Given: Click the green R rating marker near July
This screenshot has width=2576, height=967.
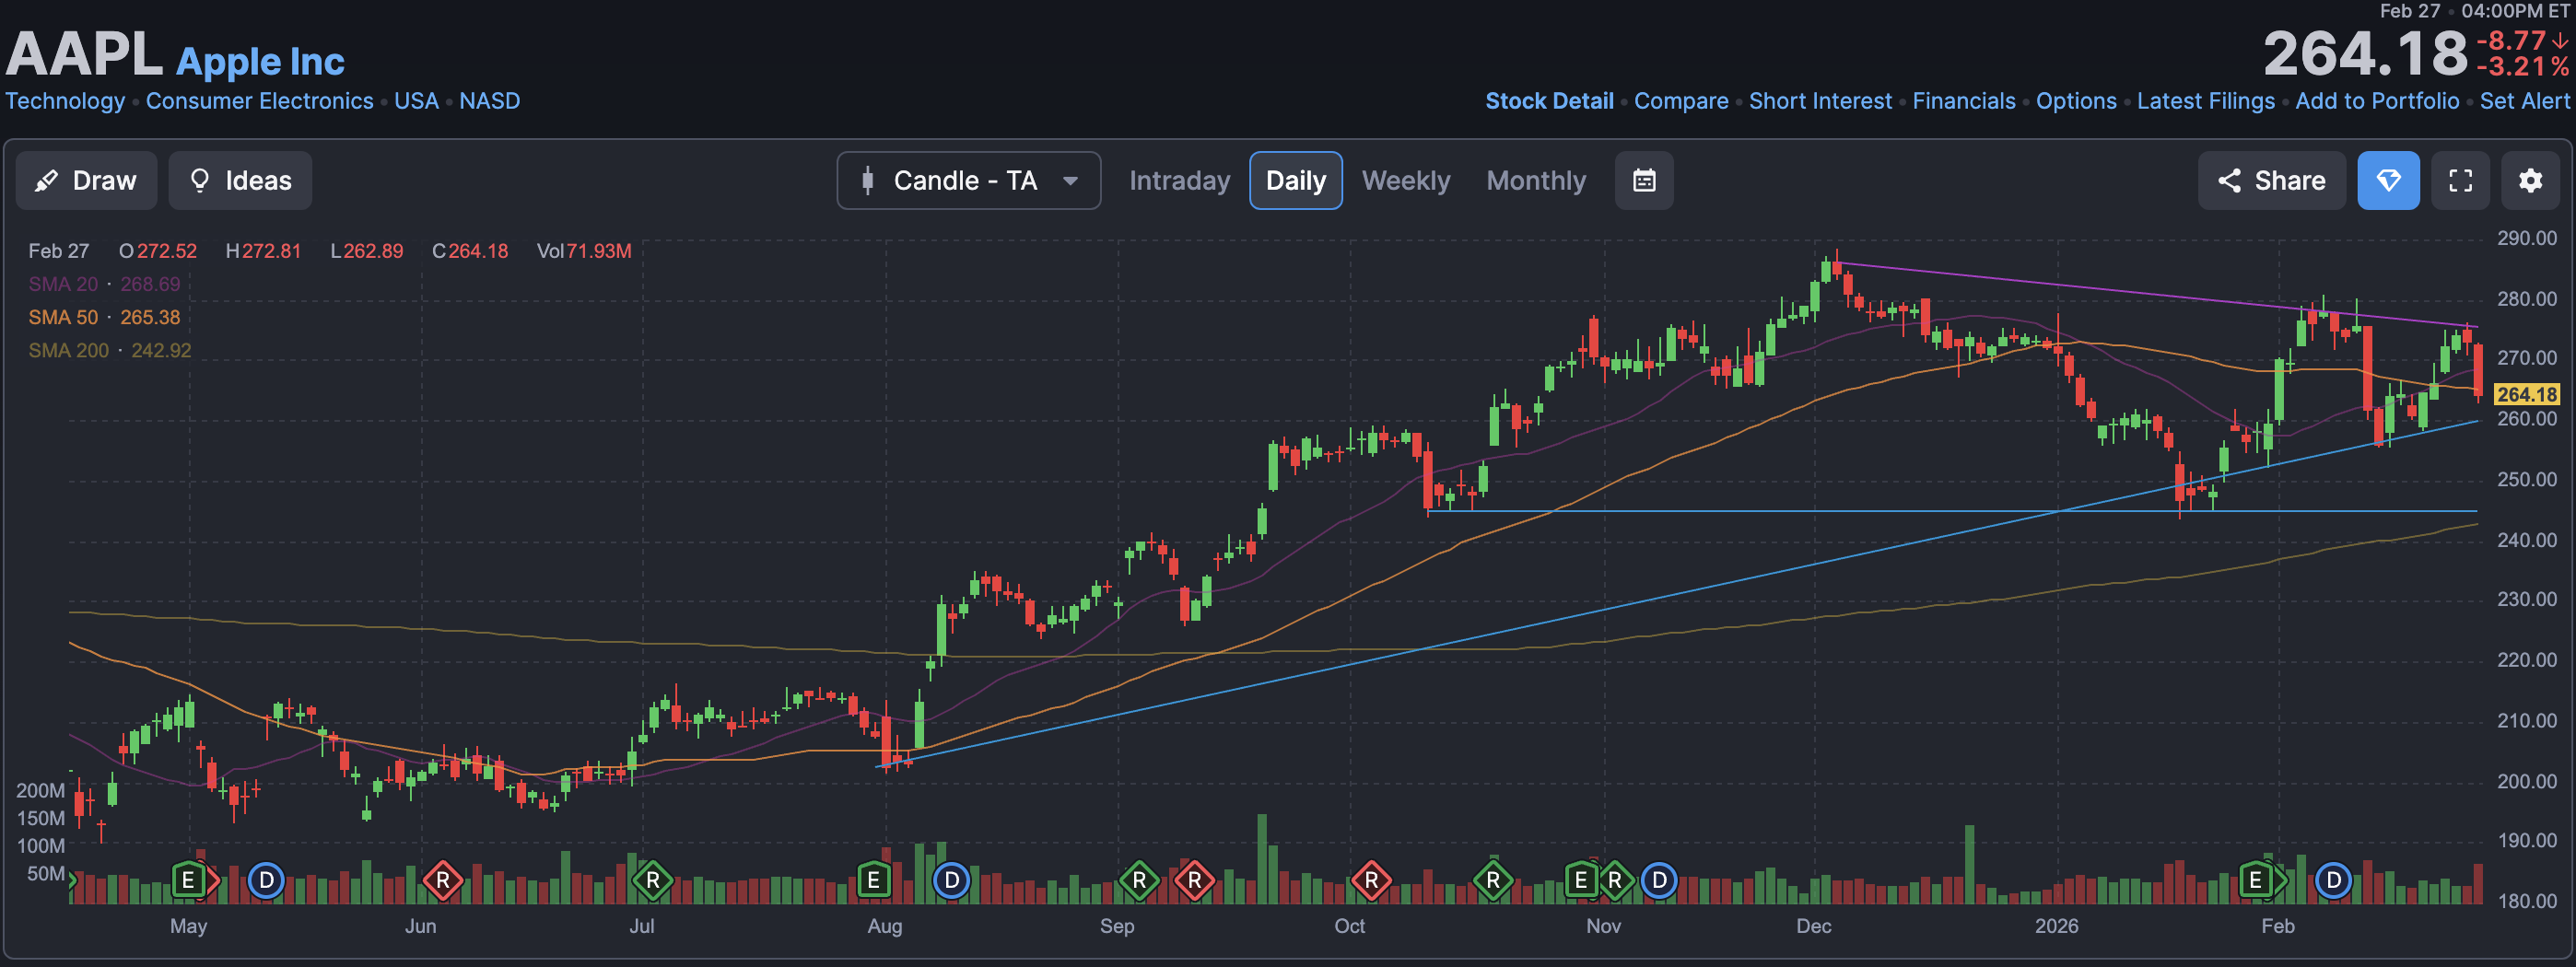Looking at the screenshot, I should 652,880.
